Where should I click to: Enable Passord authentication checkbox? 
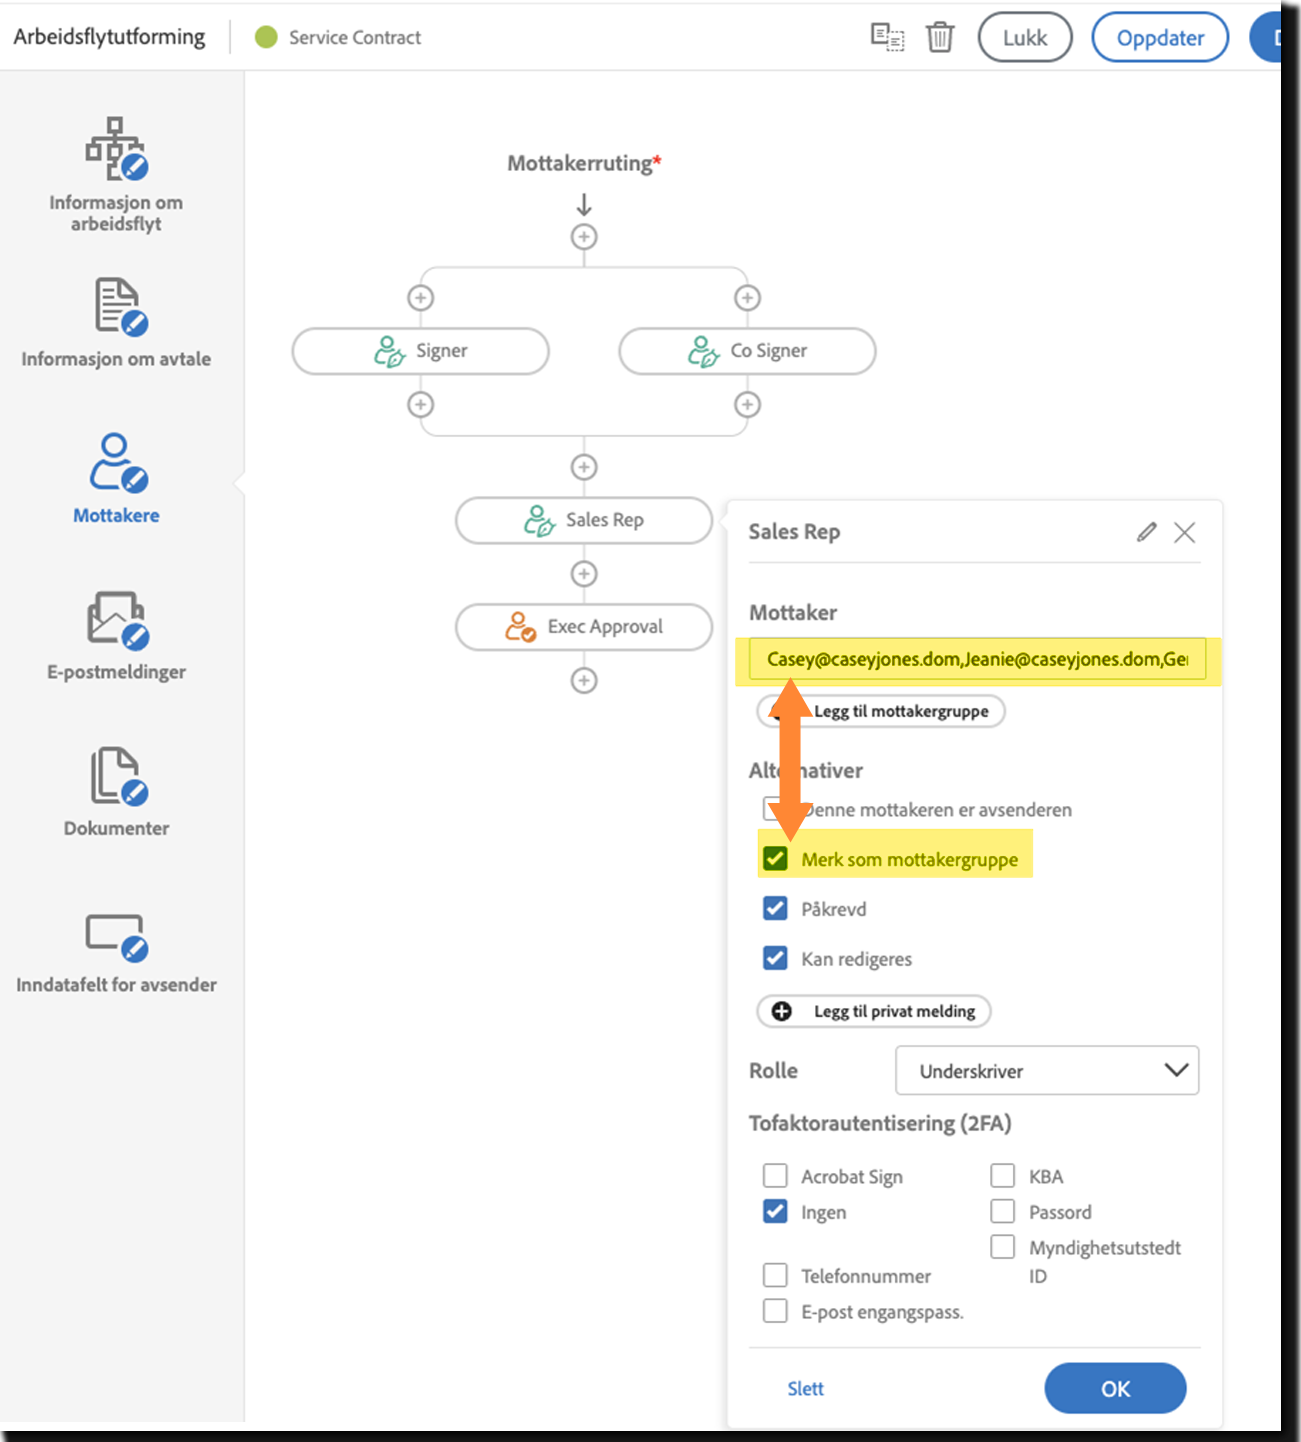tap(1003, 1211)
